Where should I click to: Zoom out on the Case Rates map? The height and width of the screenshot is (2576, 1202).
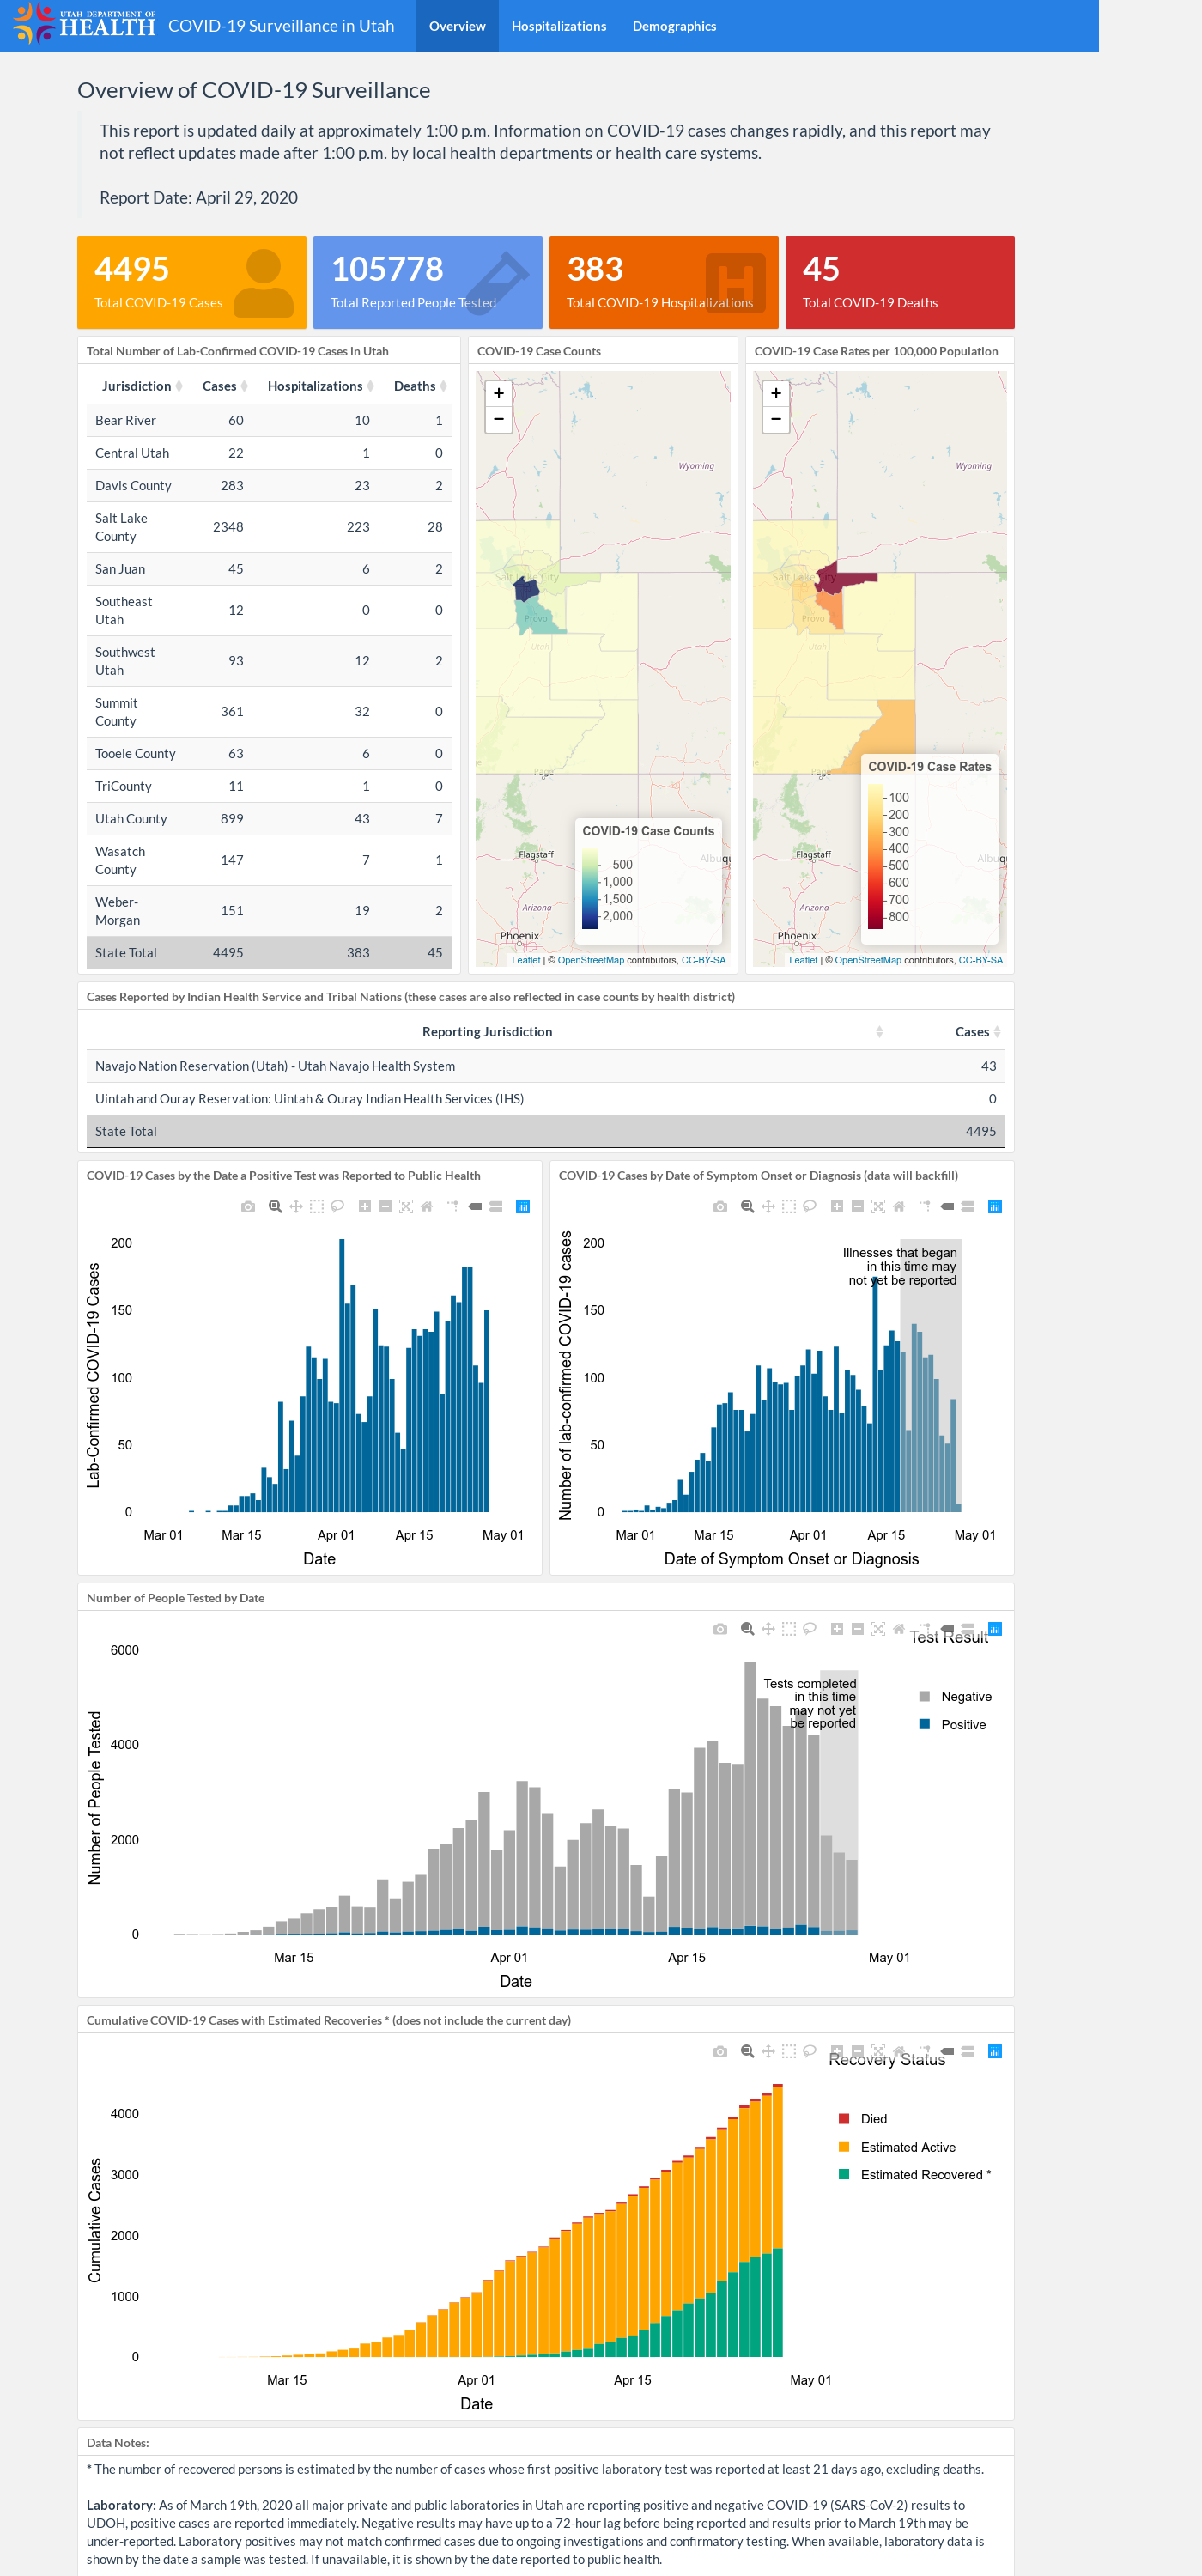[776, 419]
